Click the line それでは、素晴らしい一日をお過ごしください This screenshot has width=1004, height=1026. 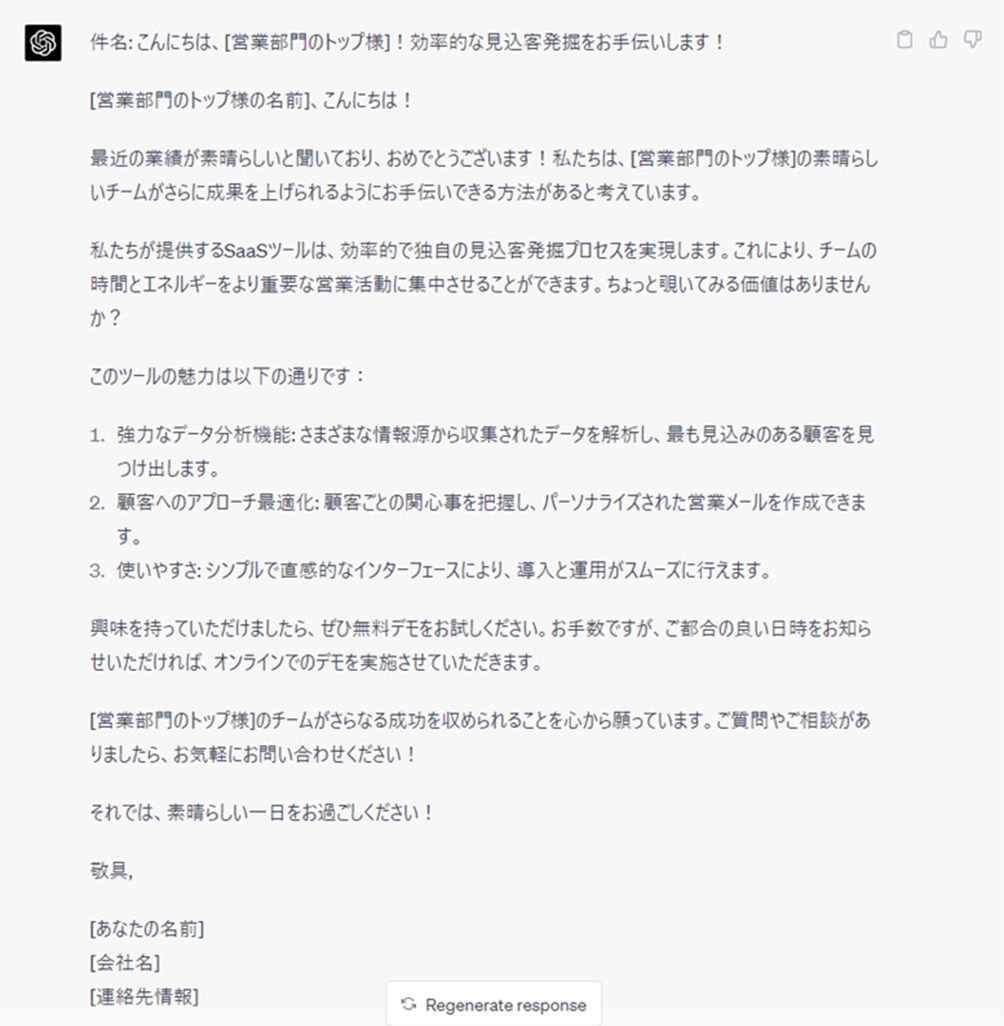(x=262, y=813)
